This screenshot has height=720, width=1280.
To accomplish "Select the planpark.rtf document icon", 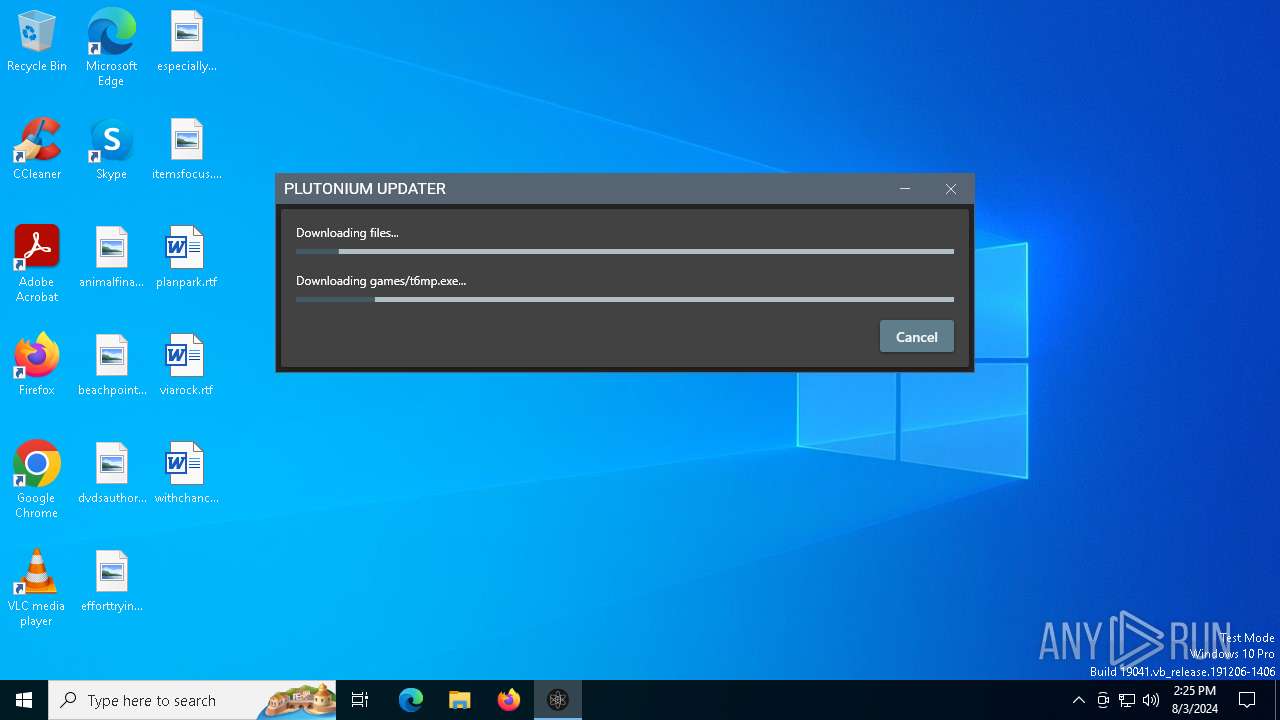I will tap(186, 257).
